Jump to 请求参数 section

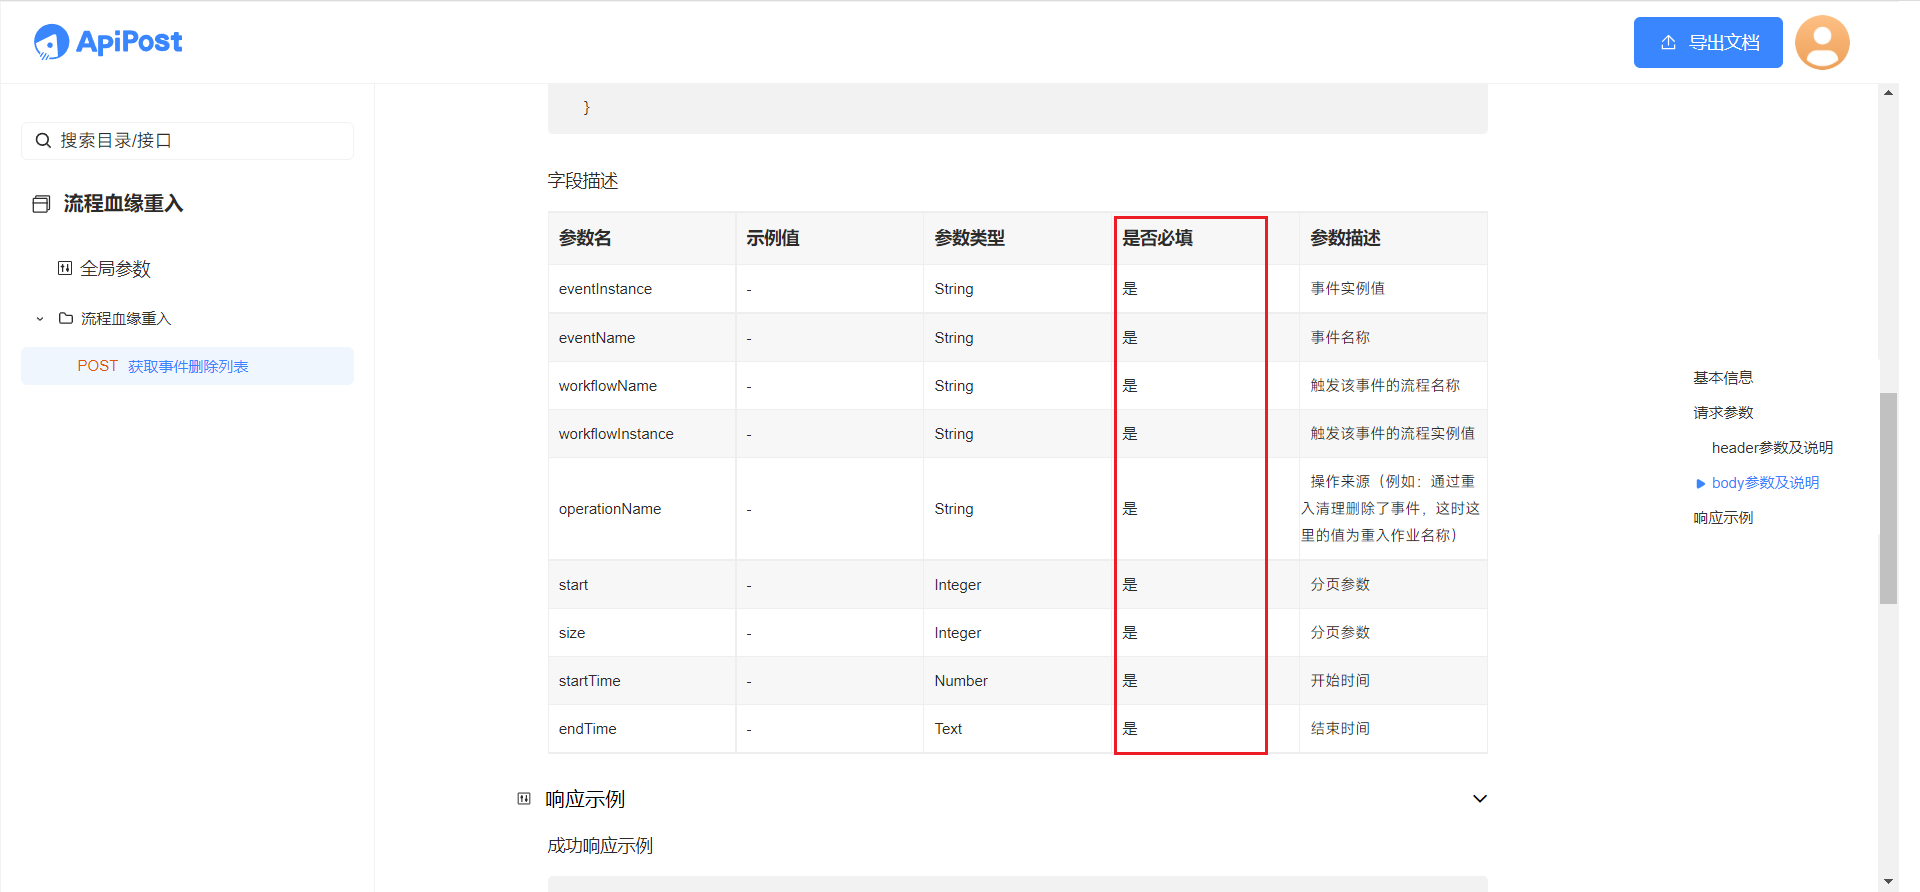[x=1723, y=413]
